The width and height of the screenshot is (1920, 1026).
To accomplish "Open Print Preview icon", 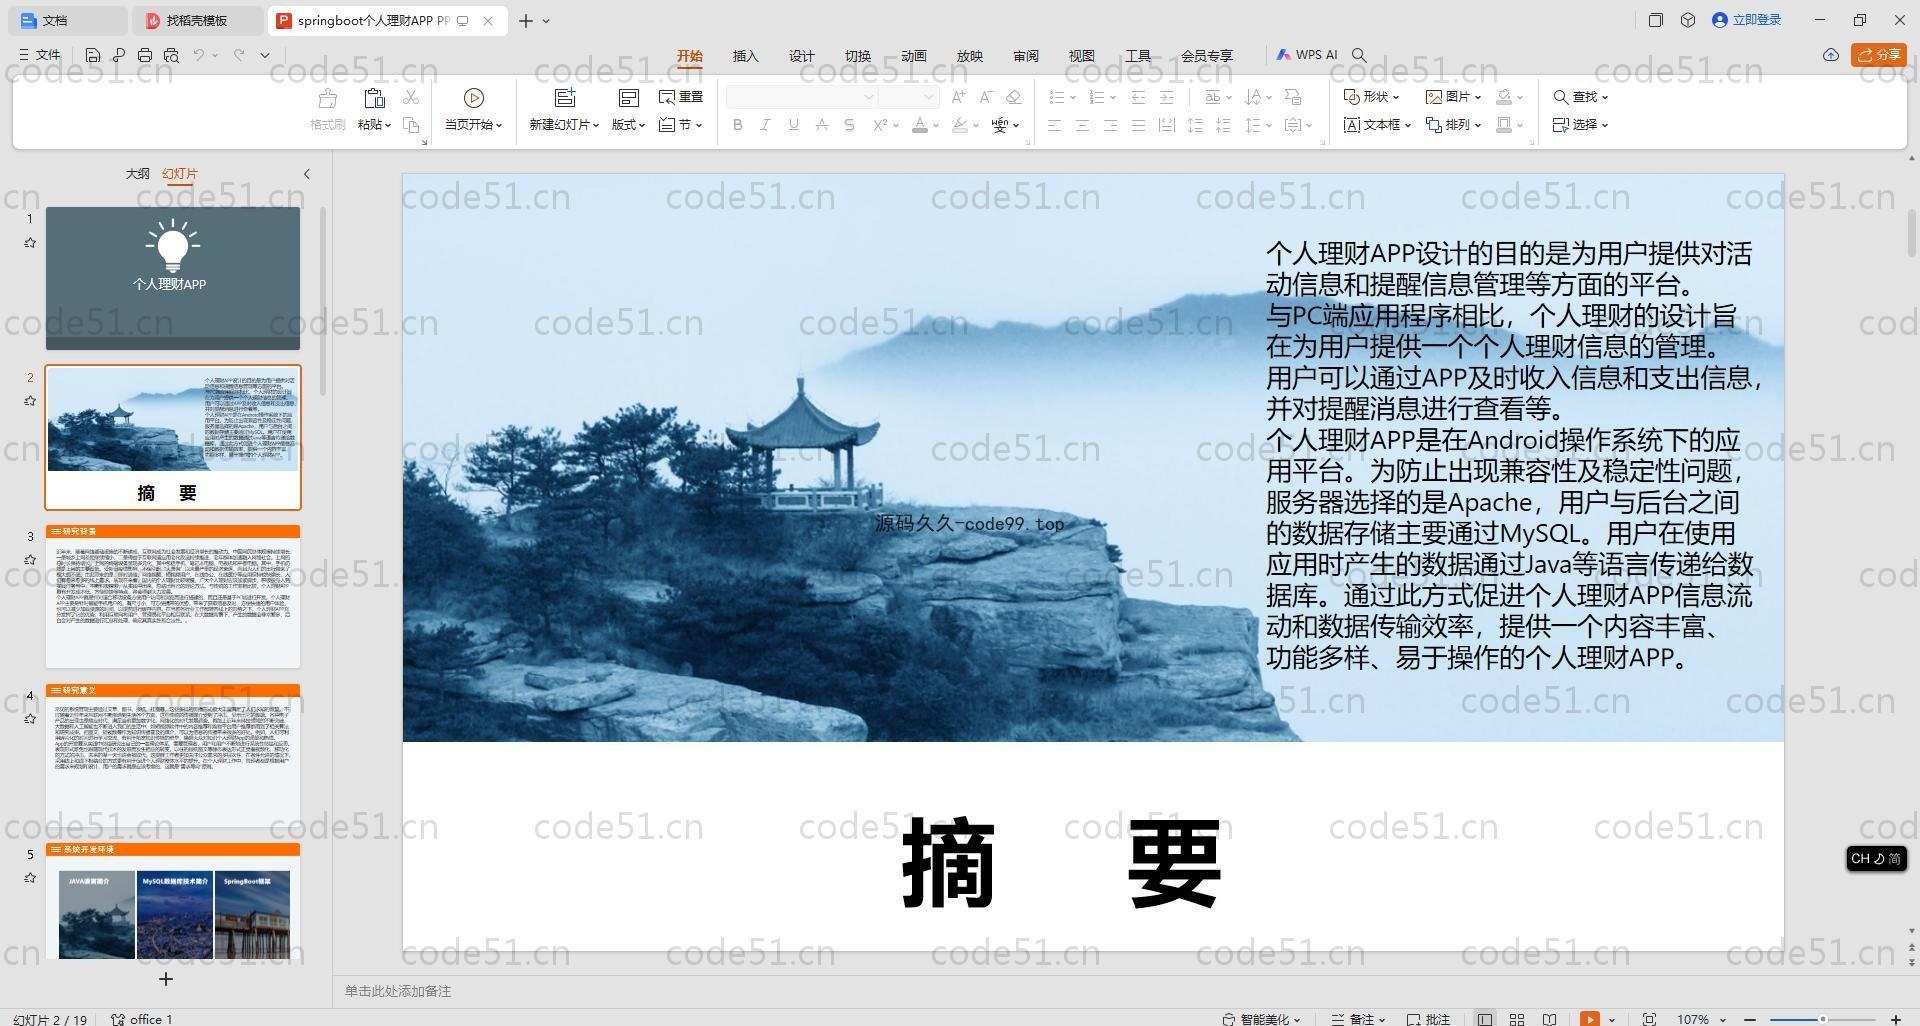I will 171,55.
